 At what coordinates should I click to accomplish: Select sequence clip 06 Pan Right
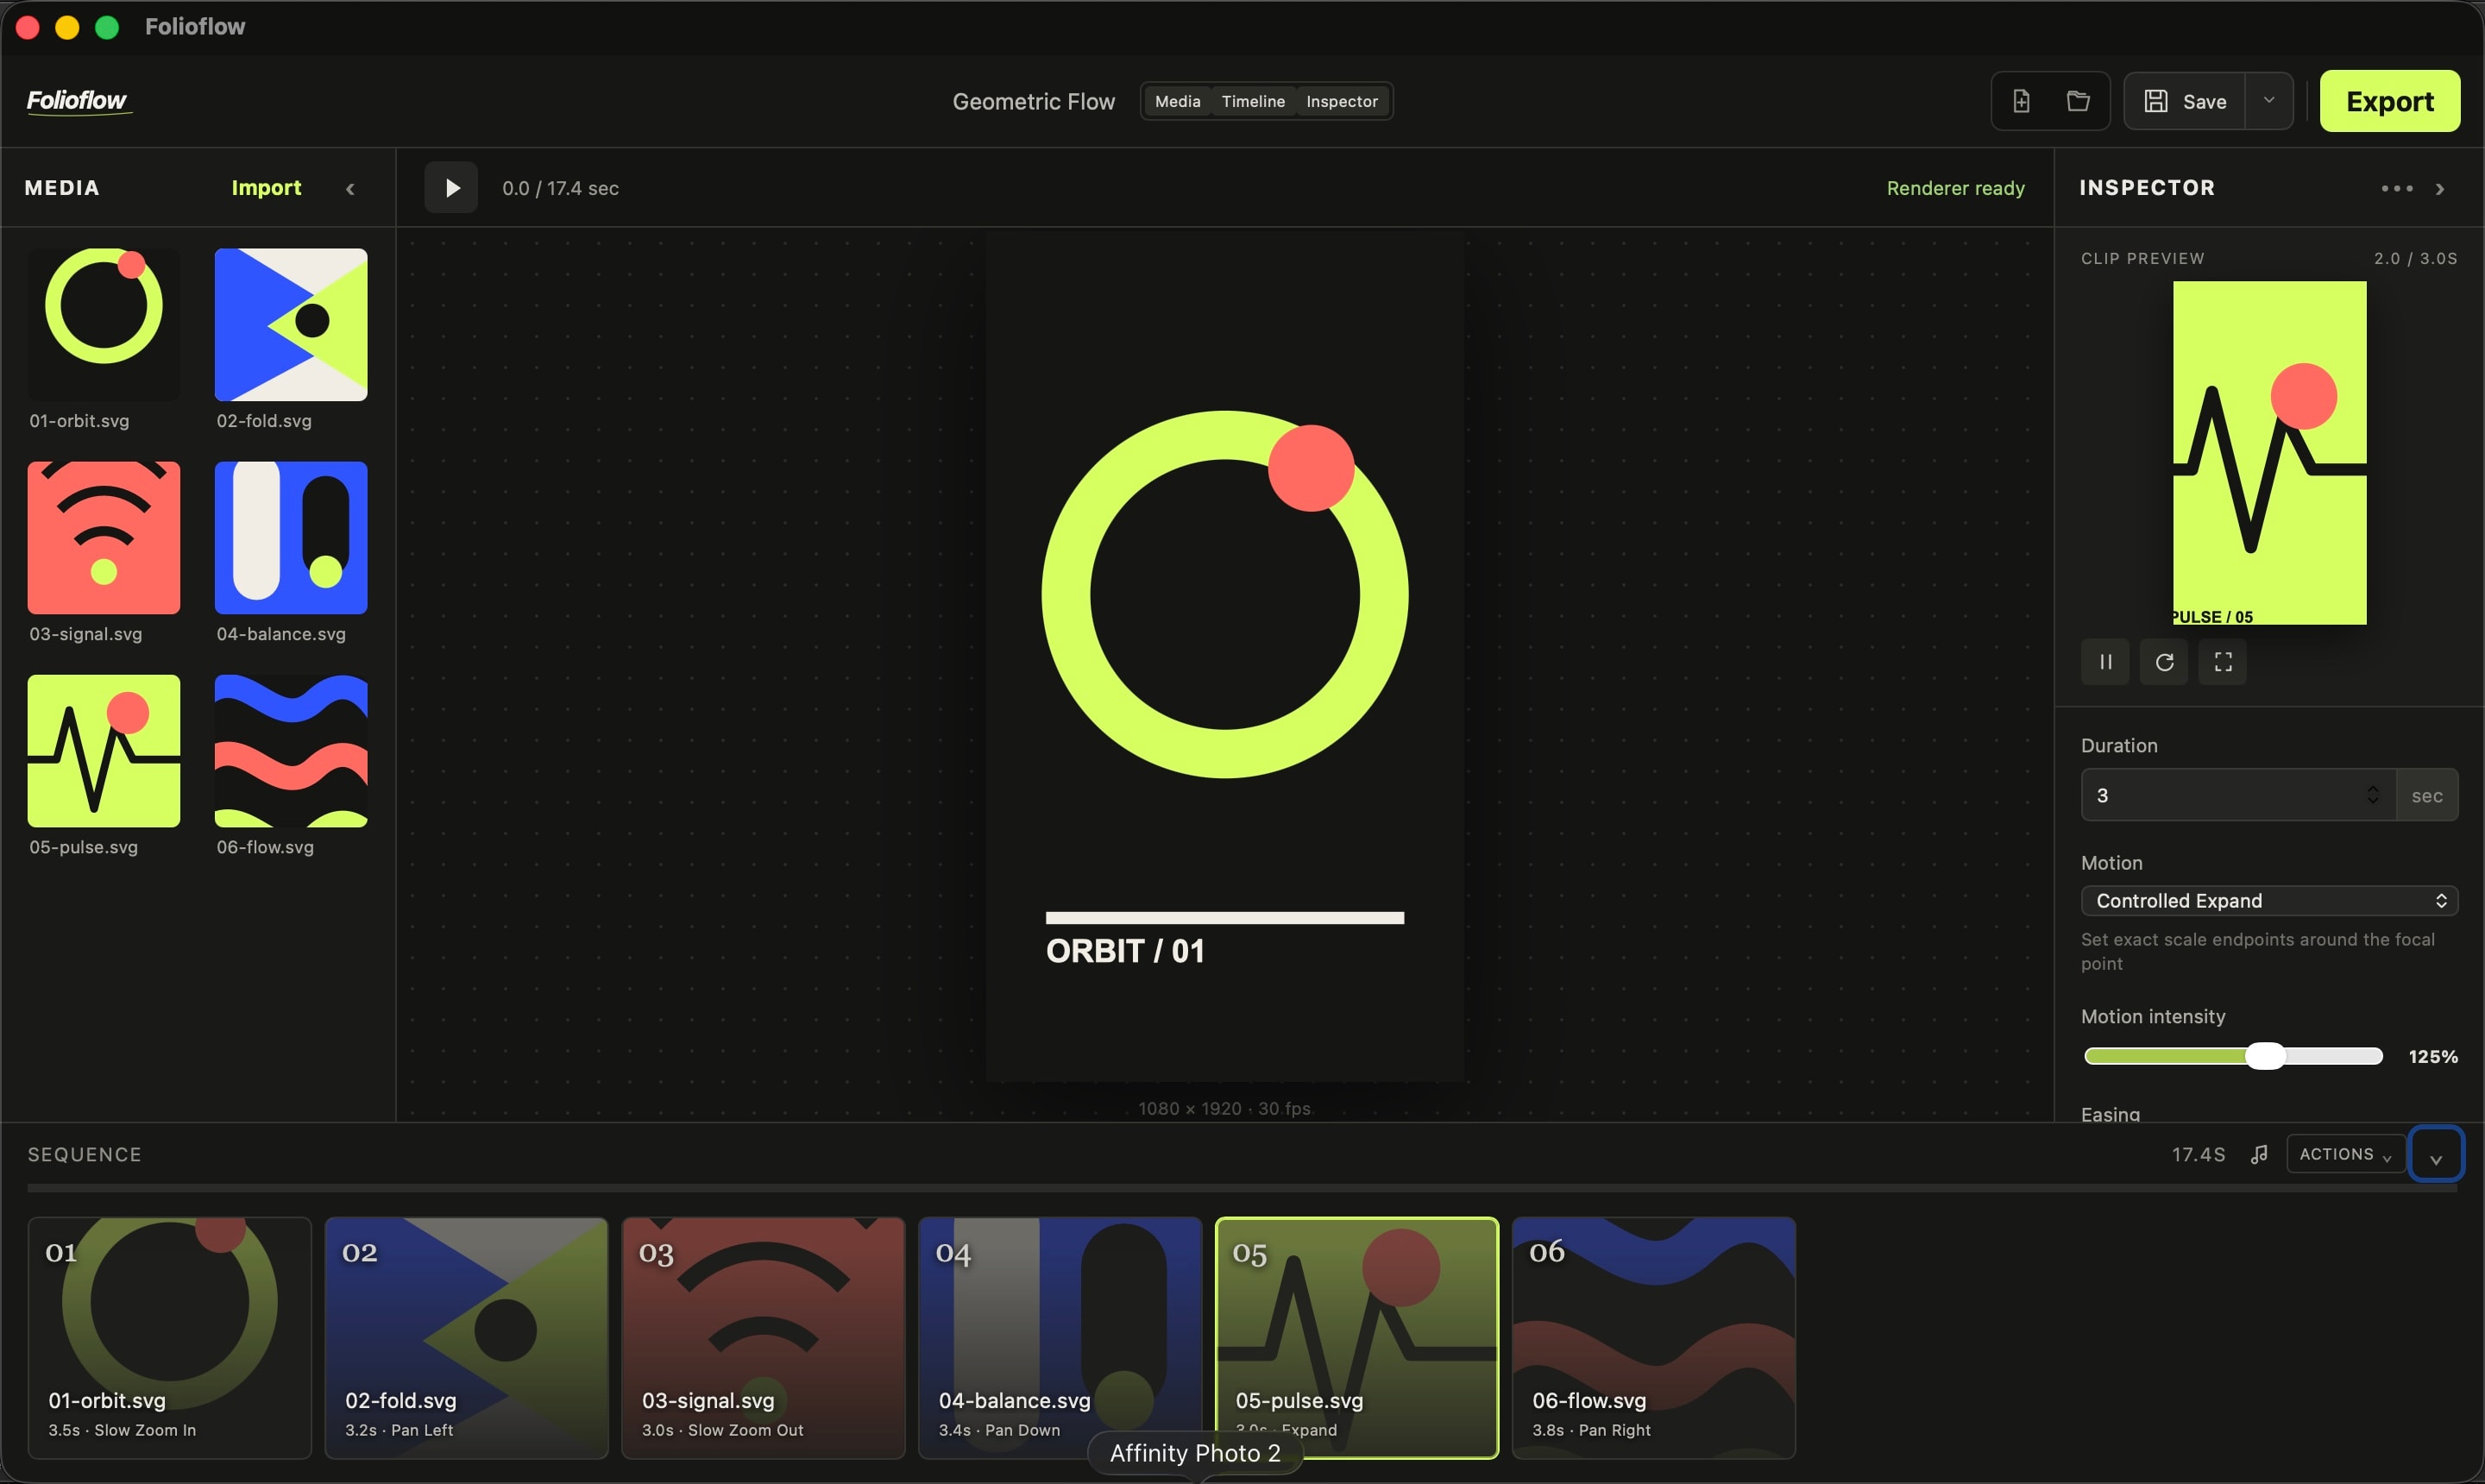click(1654, 1338)
